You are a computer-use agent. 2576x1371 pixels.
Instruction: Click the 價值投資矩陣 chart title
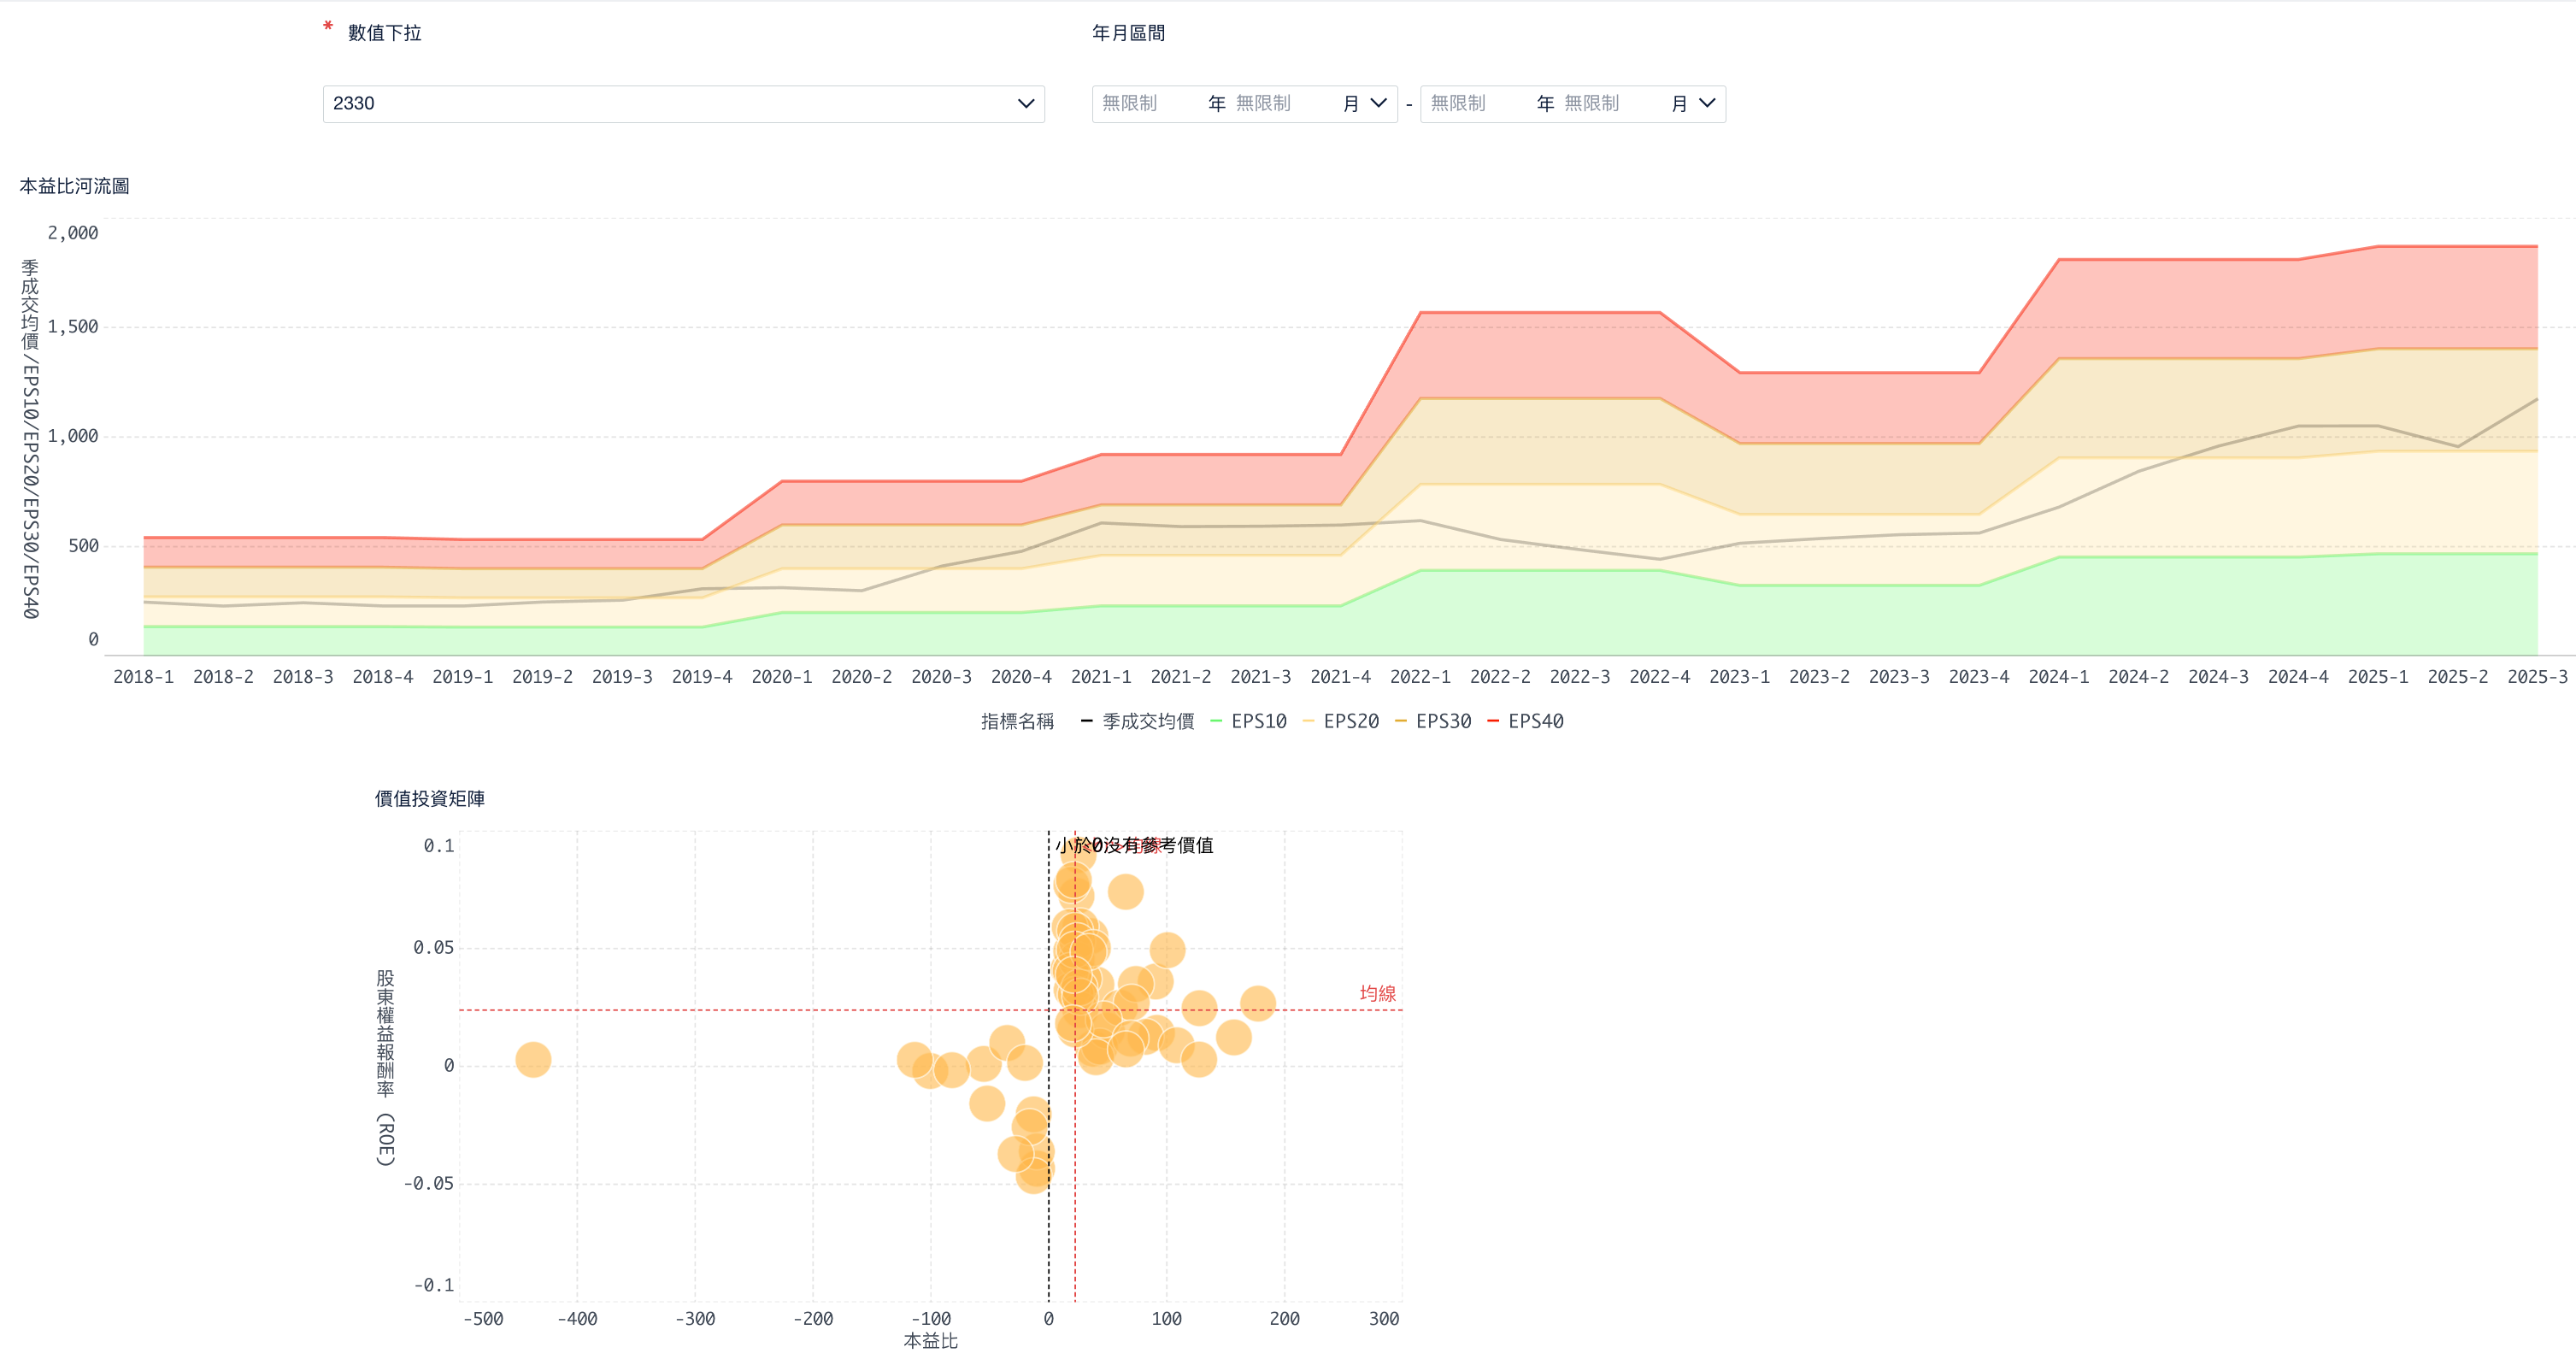point(430,799)
